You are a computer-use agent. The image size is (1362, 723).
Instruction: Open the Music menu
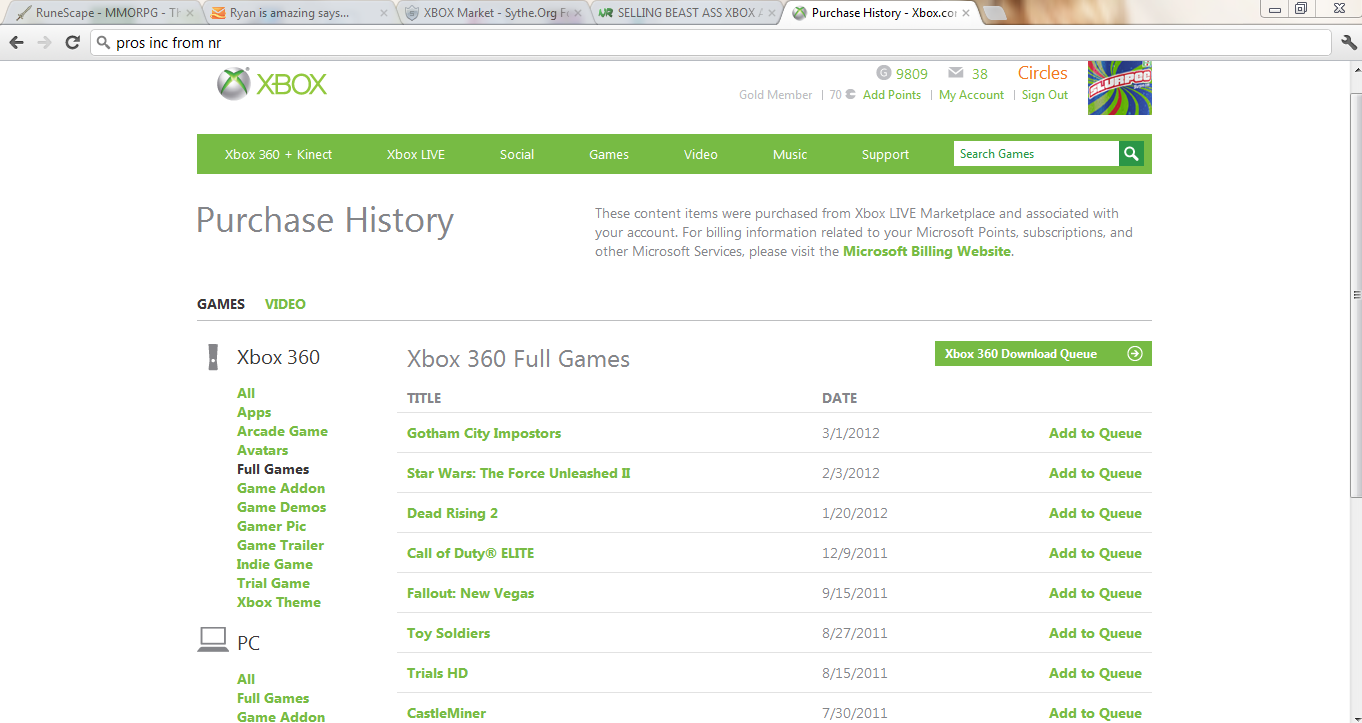pos(790,154)
